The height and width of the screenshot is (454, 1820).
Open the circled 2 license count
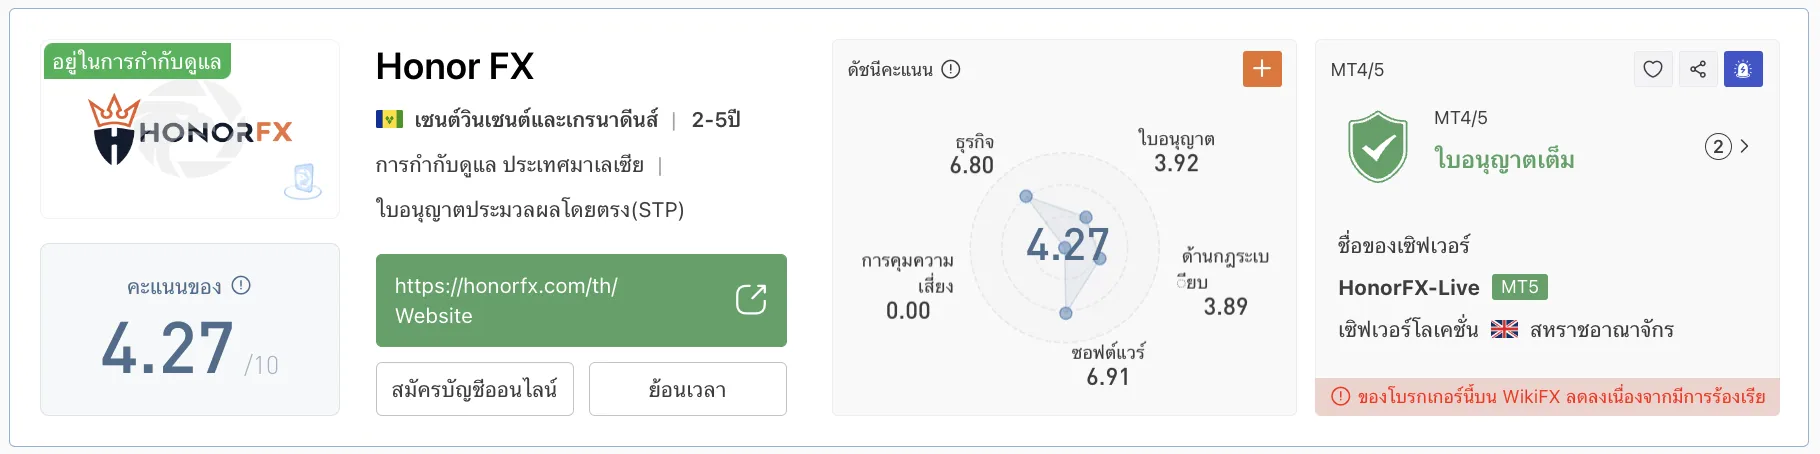click(x=1718, y=147)
